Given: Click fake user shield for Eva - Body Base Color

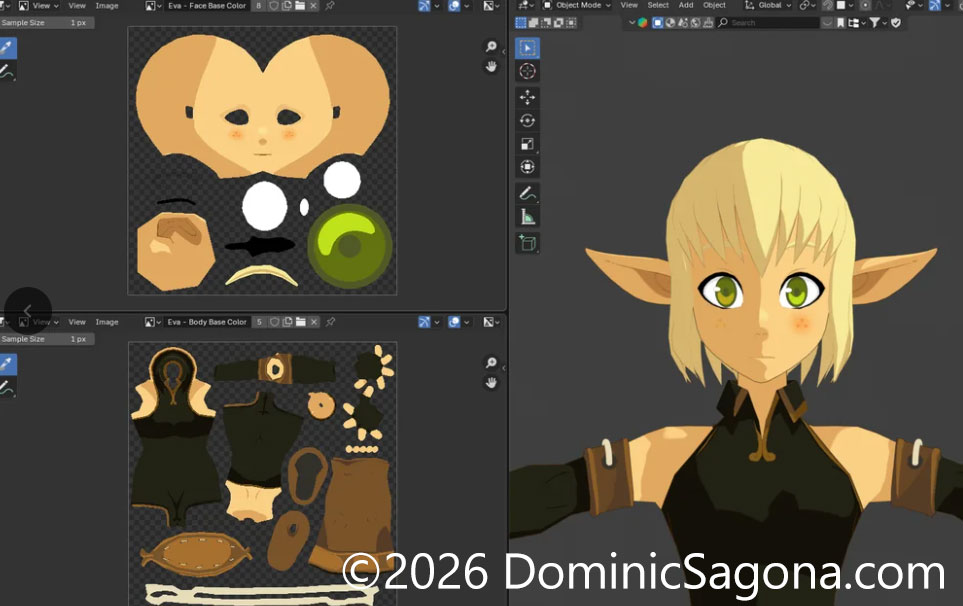Looking at the screenshot, I should (x=274, y=322).
